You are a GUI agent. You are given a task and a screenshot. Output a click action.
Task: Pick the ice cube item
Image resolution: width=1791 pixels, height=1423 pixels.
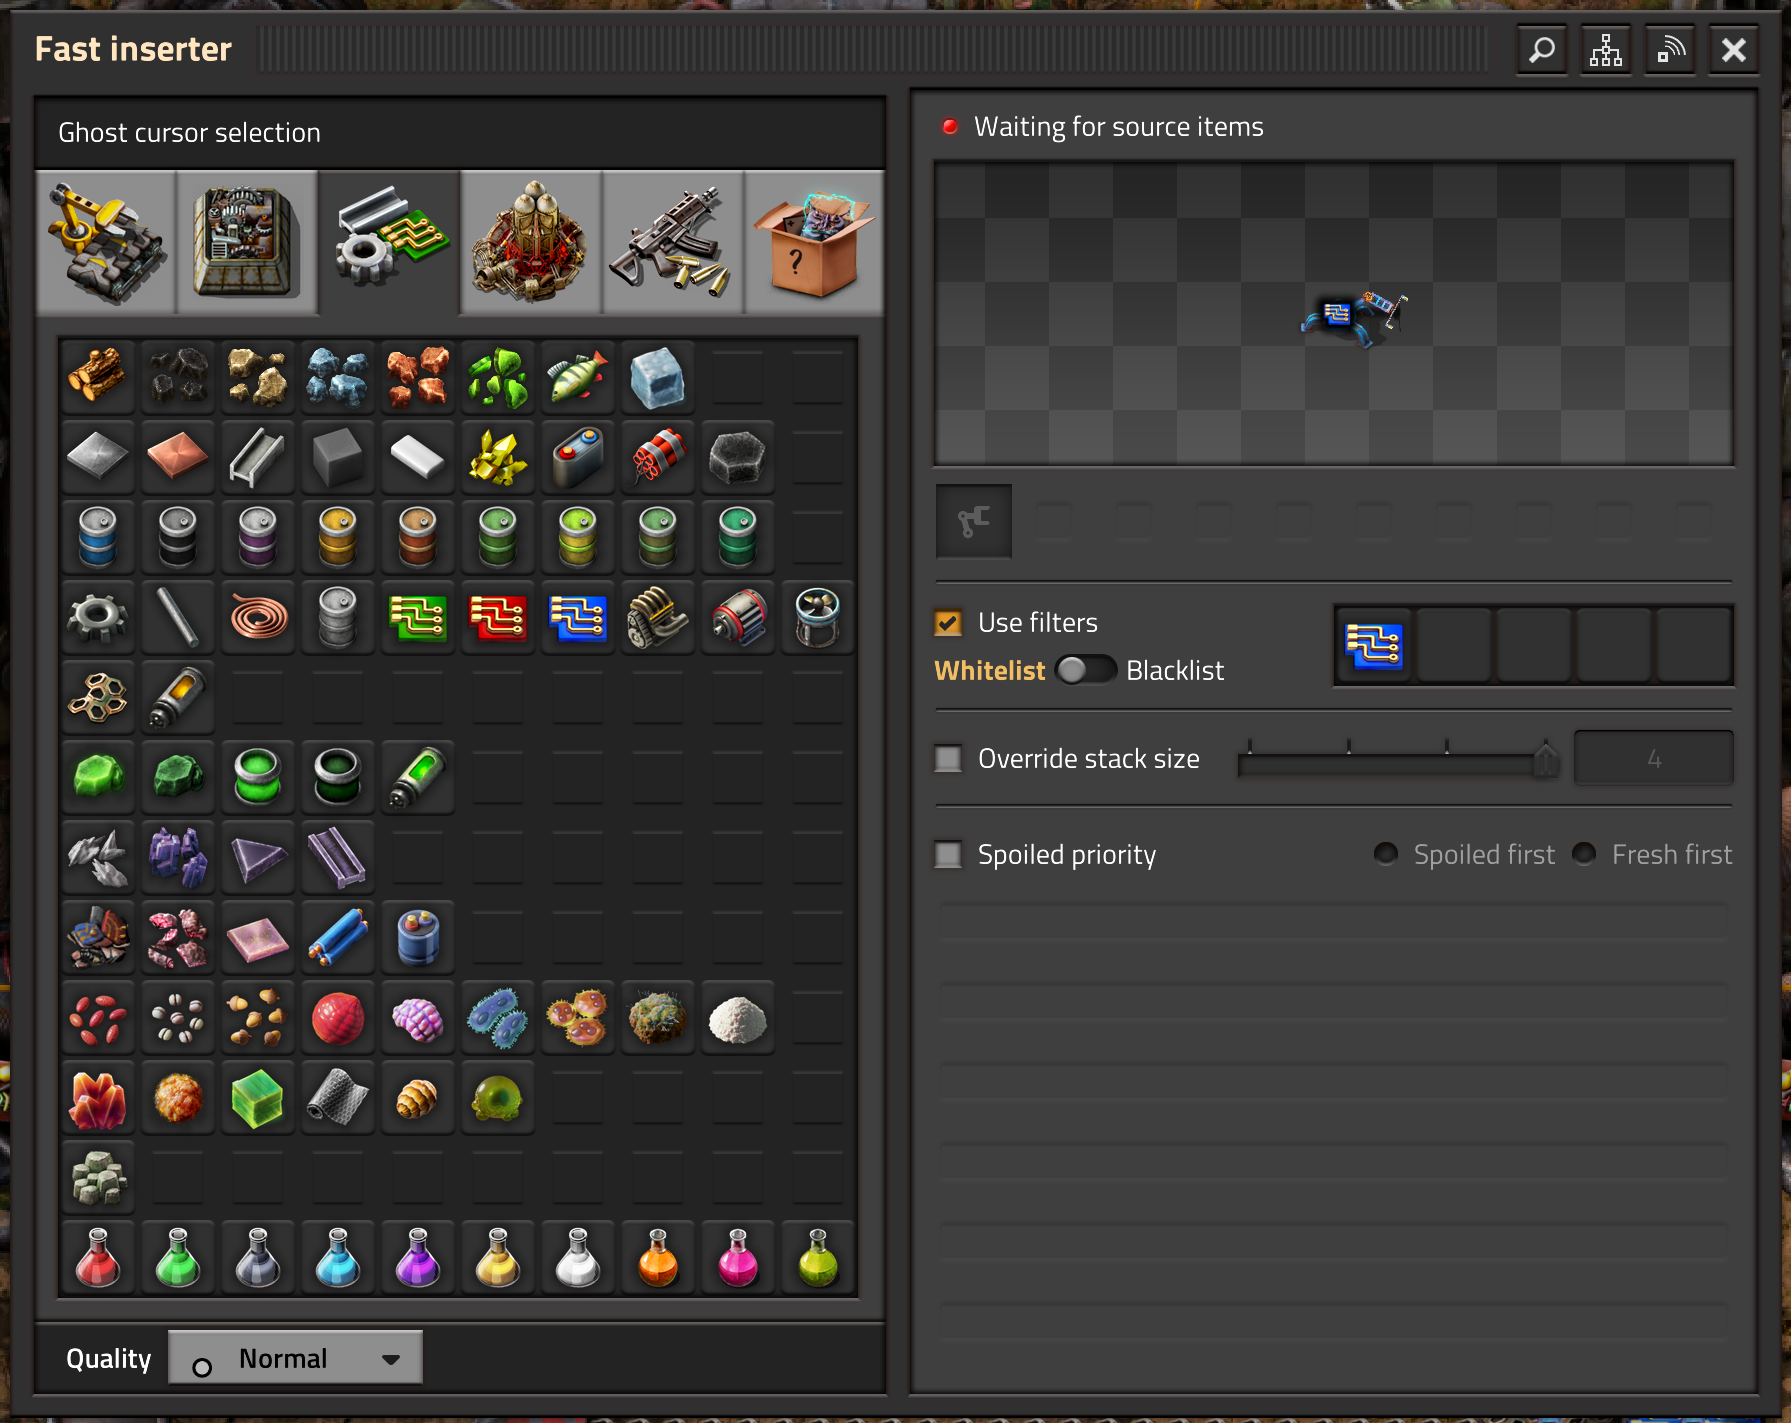[x=658, y=378]
